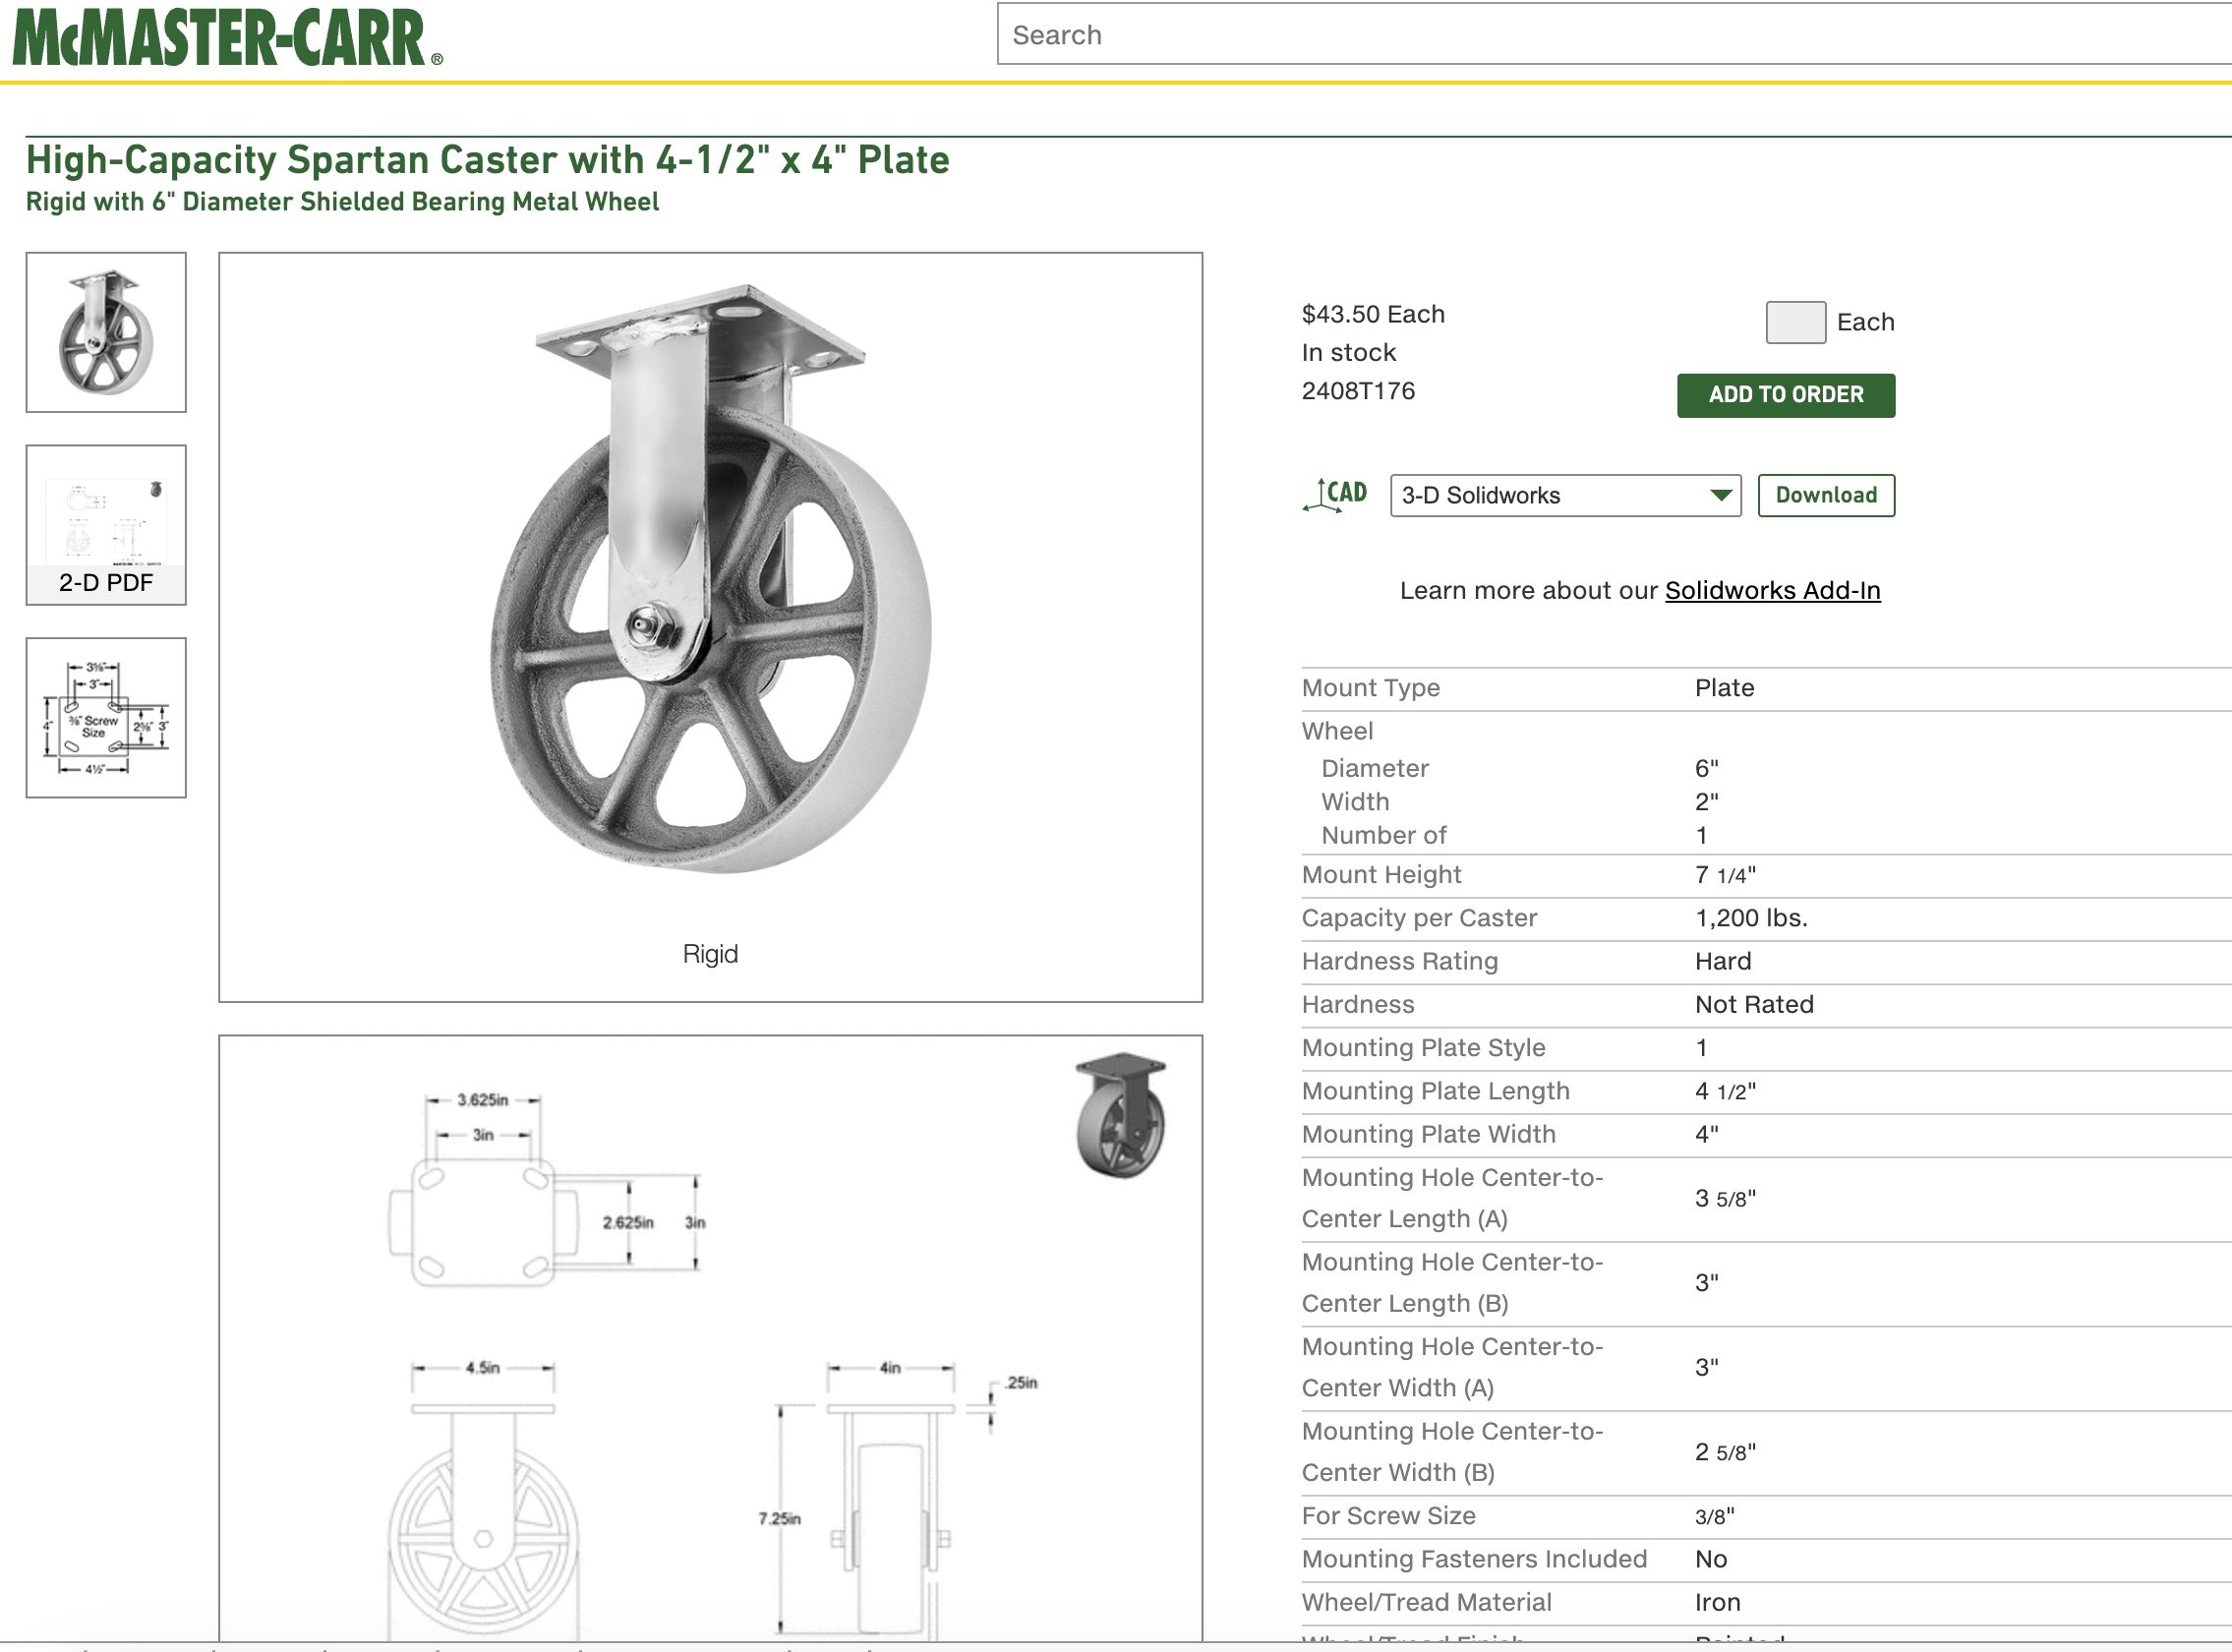Select the mounting plate dimension thumbnail
The image size is (2232, 1652).
click(x=106, y=718)
